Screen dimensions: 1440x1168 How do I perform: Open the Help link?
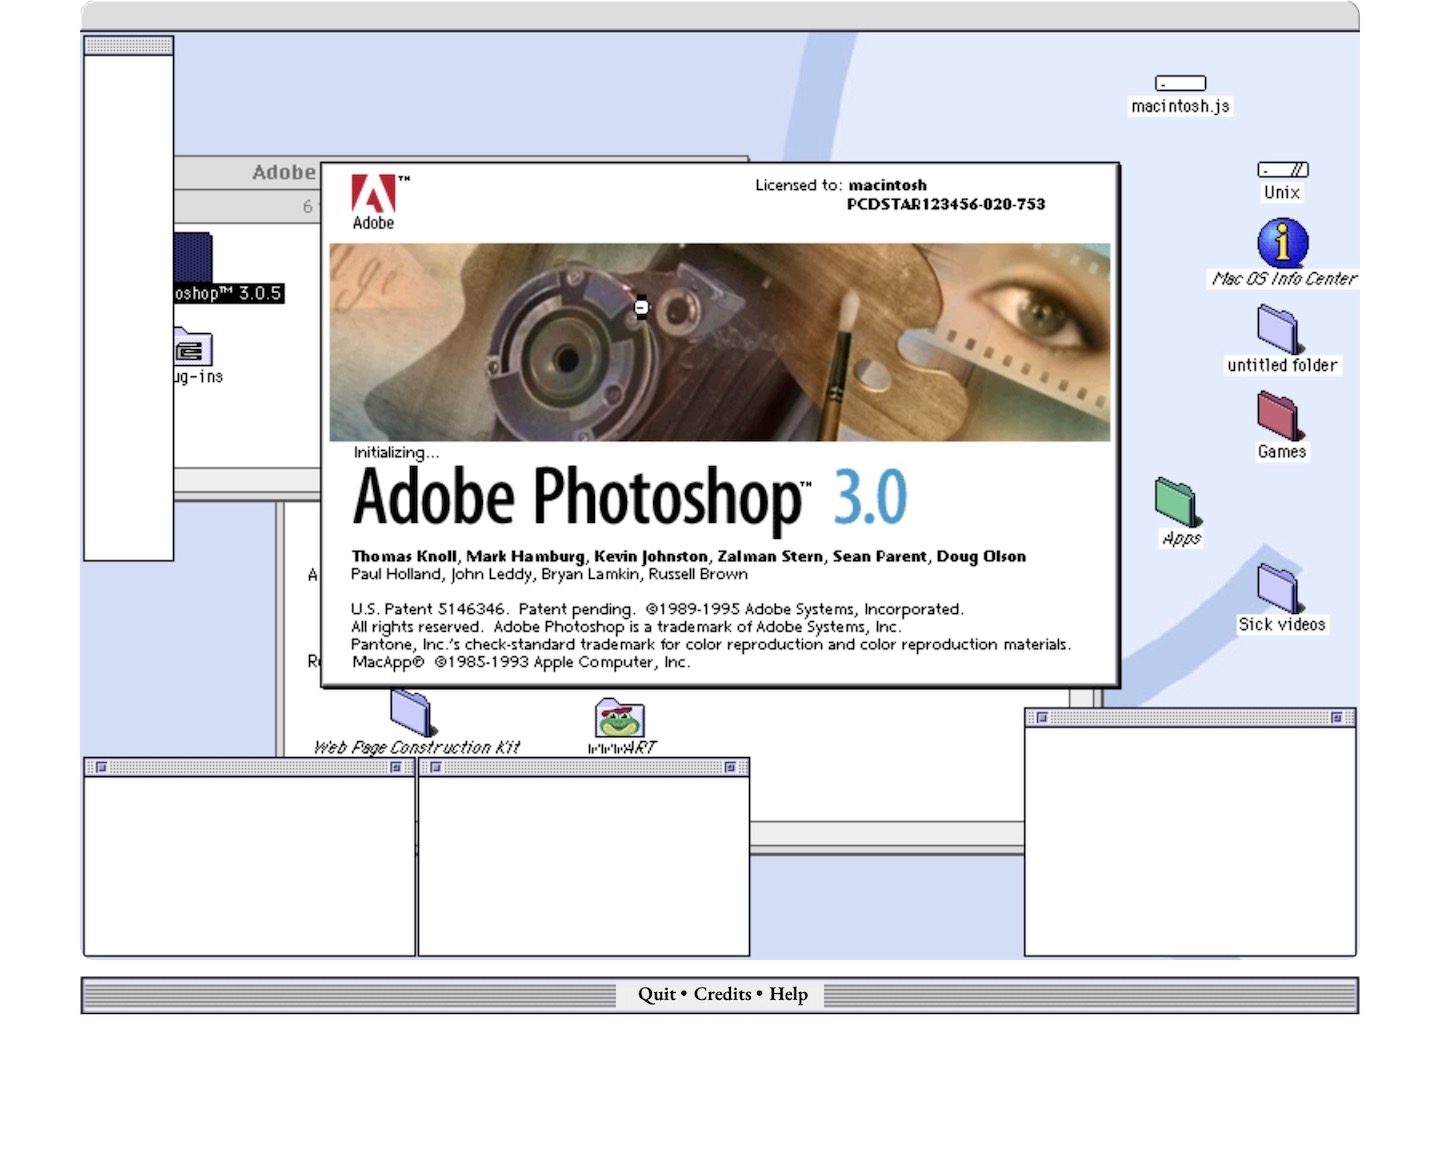pyautogui.click(x=788, y=994)
